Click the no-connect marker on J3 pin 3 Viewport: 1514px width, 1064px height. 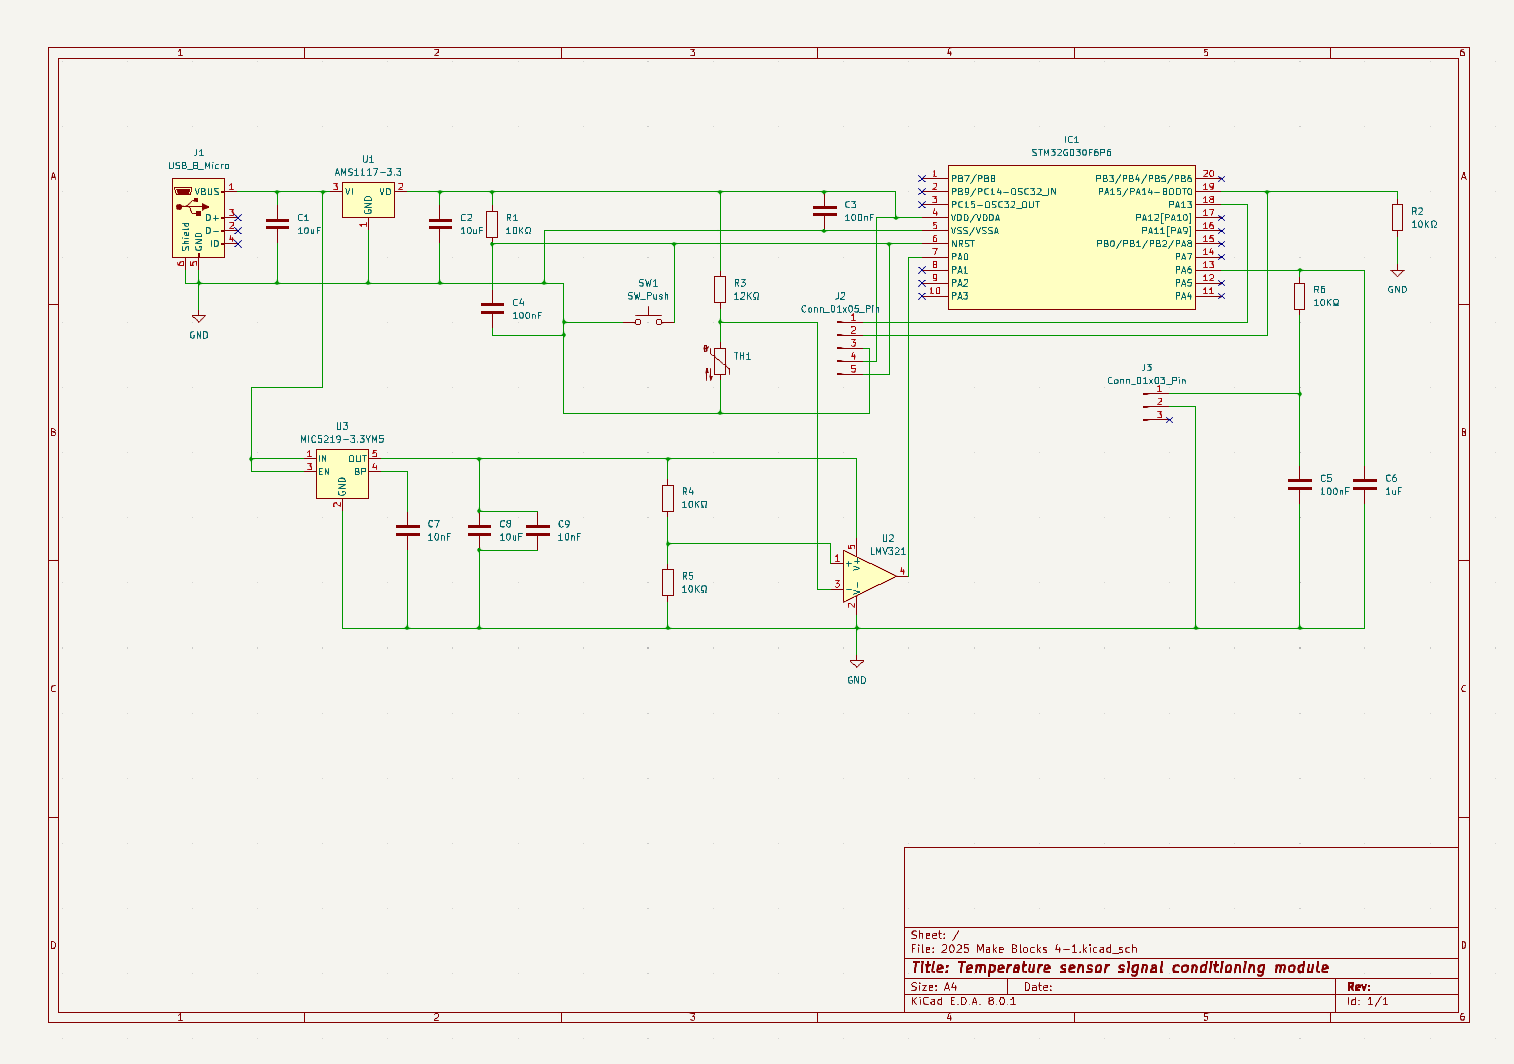(x=1169, y=420)
